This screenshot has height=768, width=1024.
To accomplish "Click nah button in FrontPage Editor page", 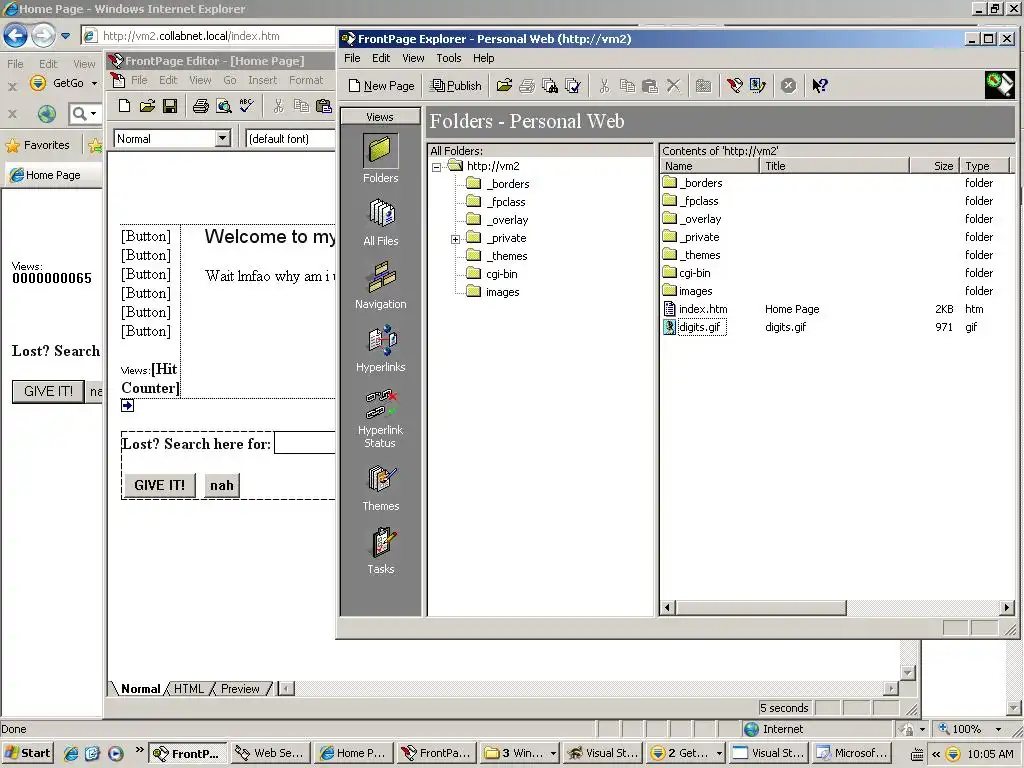I will click(x=221, y=485).
